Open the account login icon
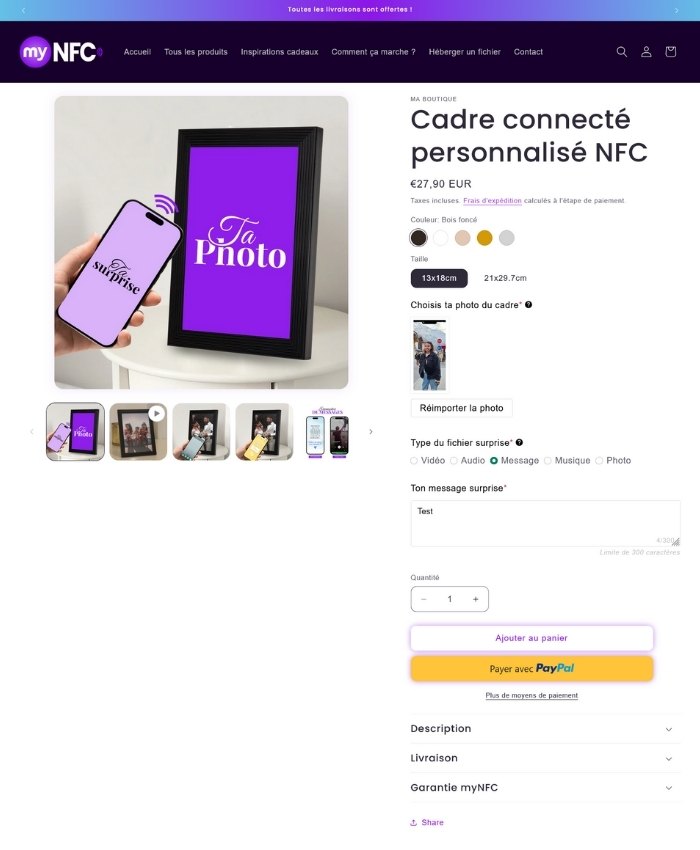 (x=646, y=51)
